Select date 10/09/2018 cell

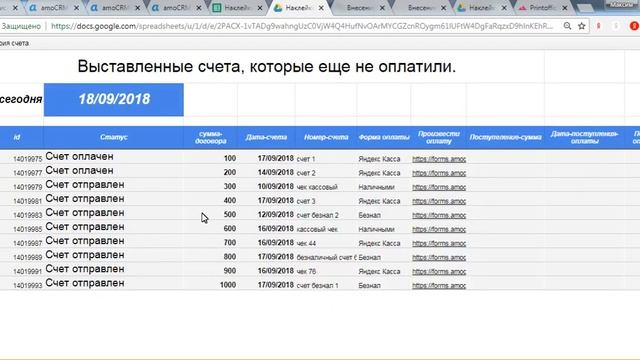(276, 187)
